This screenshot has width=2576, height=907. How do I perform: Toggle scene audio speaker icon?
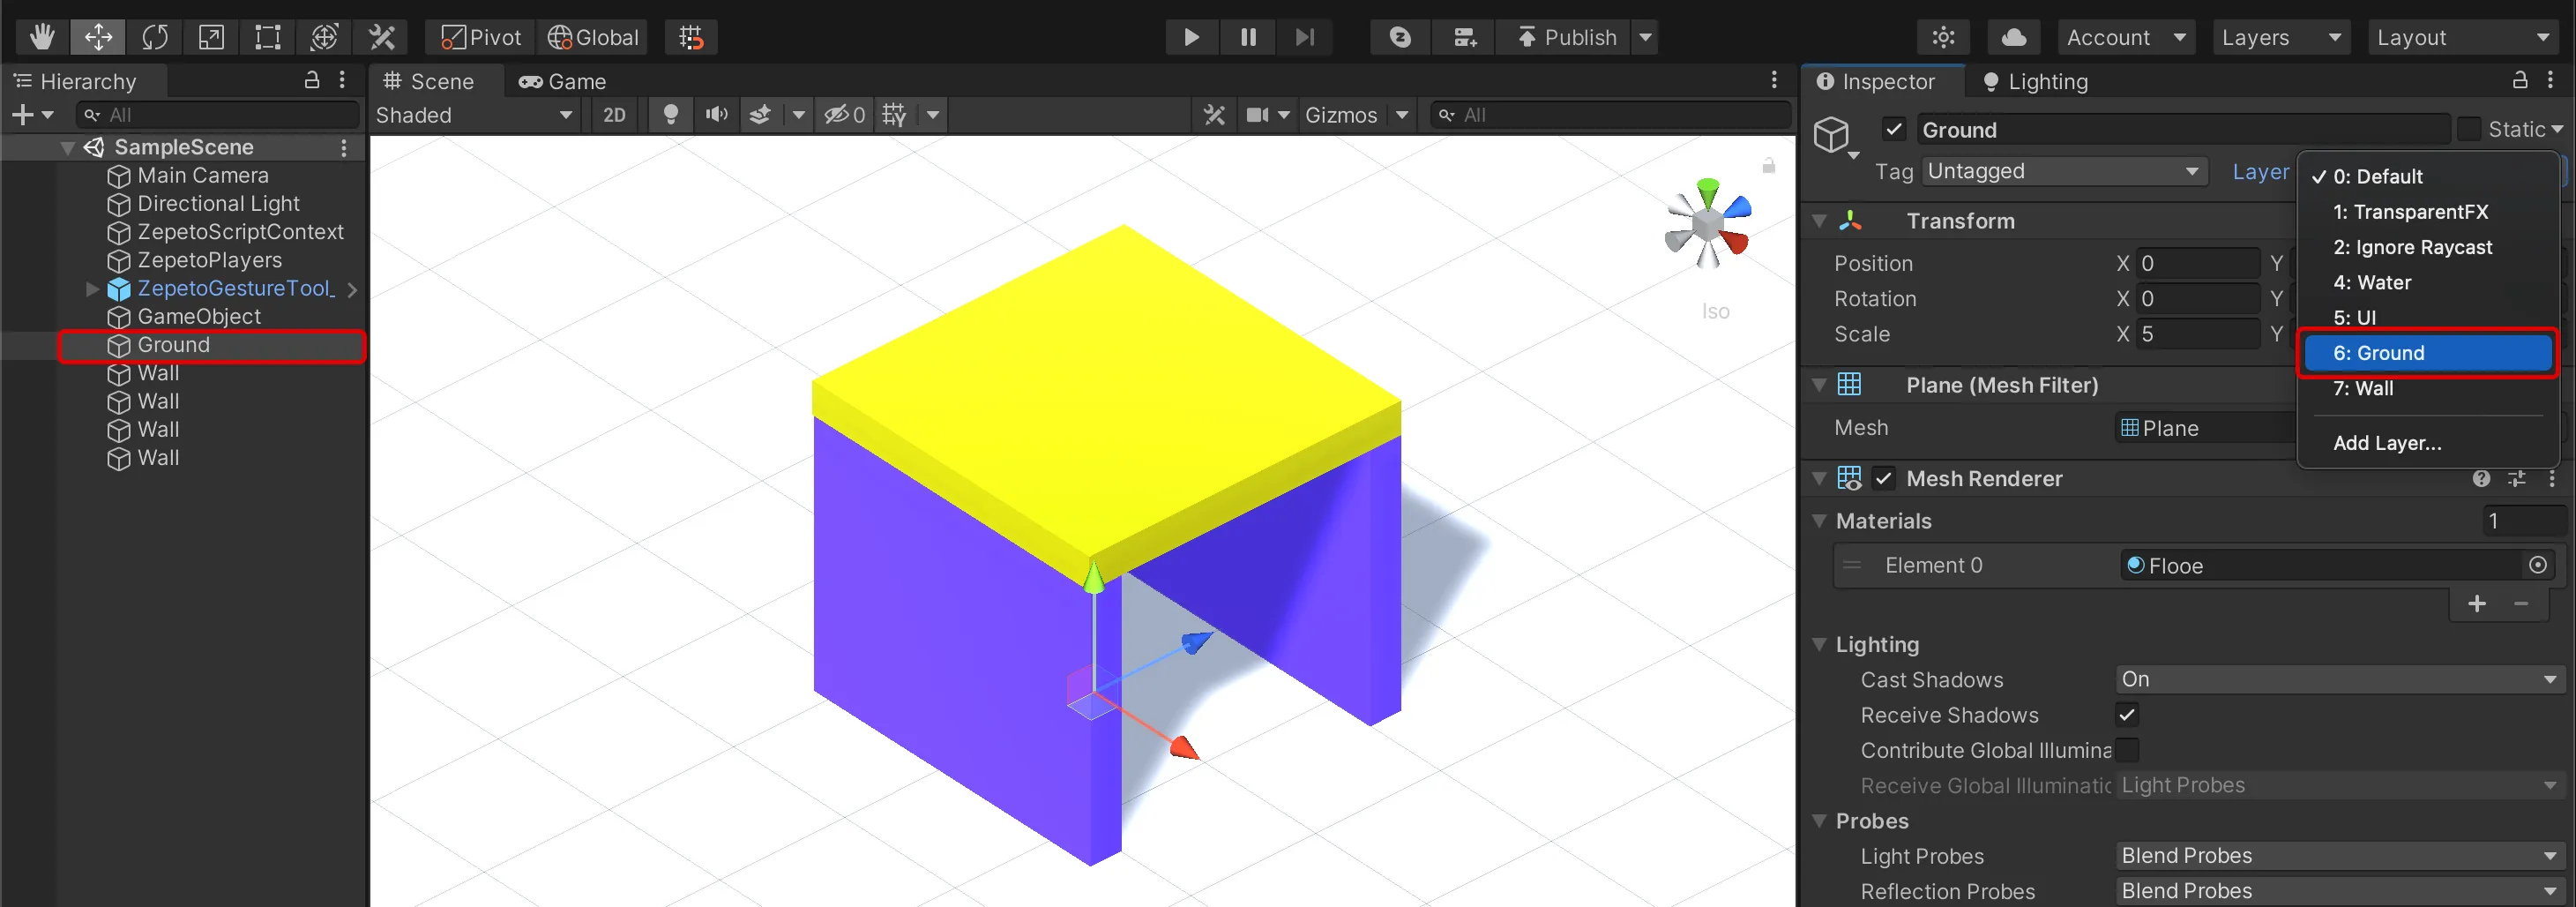pyautogui.click(x=716, y=115)
